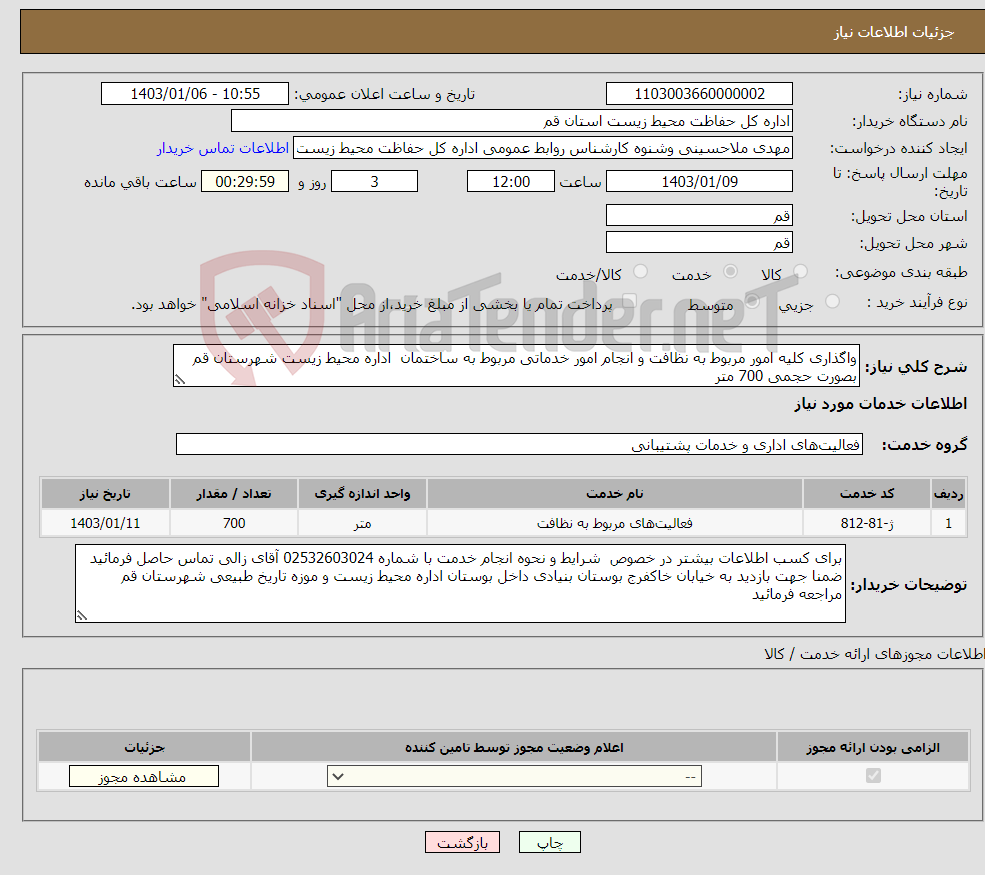
Task: Click the توضیحات خریدار text area
Action: point(460,584)
